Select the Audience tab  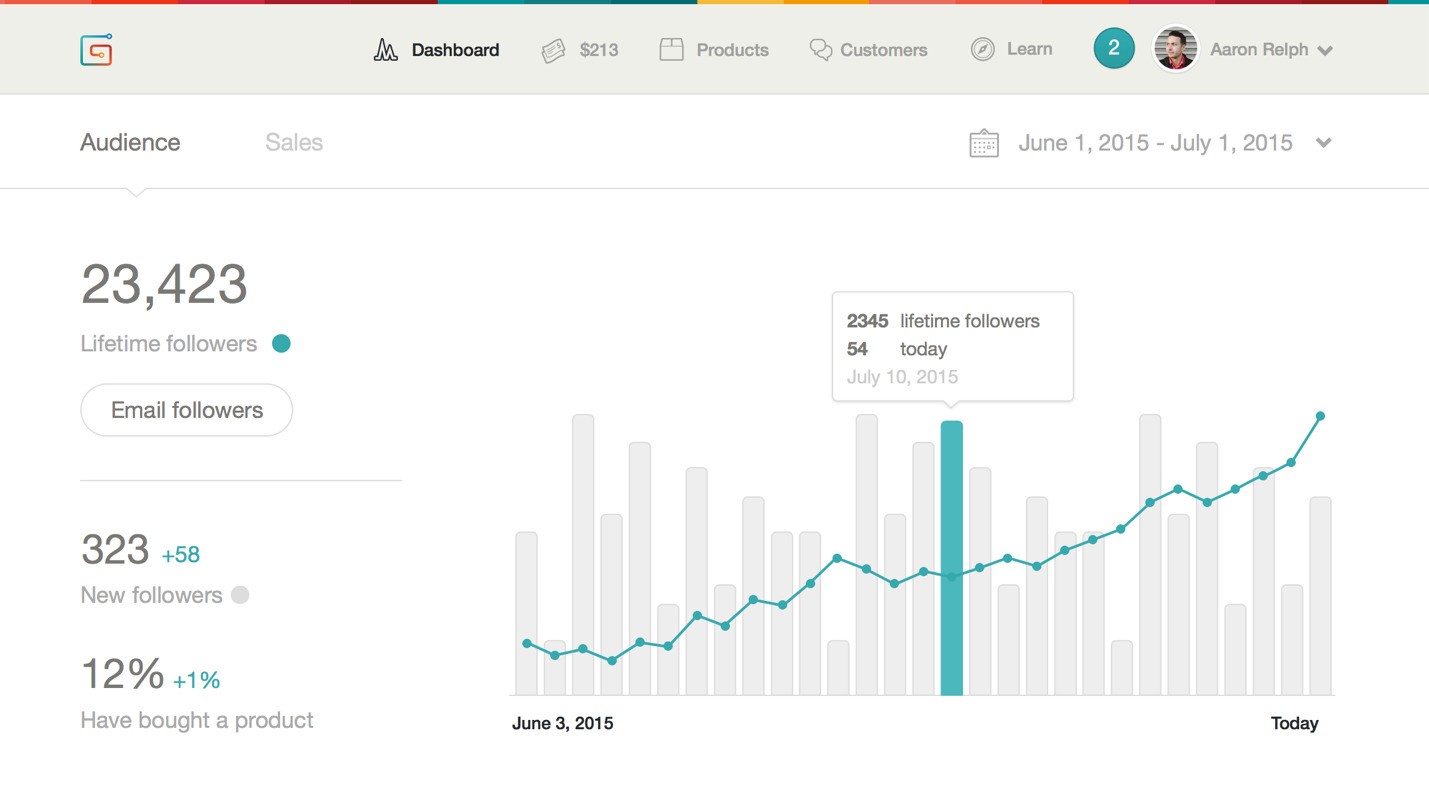point(130,143)
